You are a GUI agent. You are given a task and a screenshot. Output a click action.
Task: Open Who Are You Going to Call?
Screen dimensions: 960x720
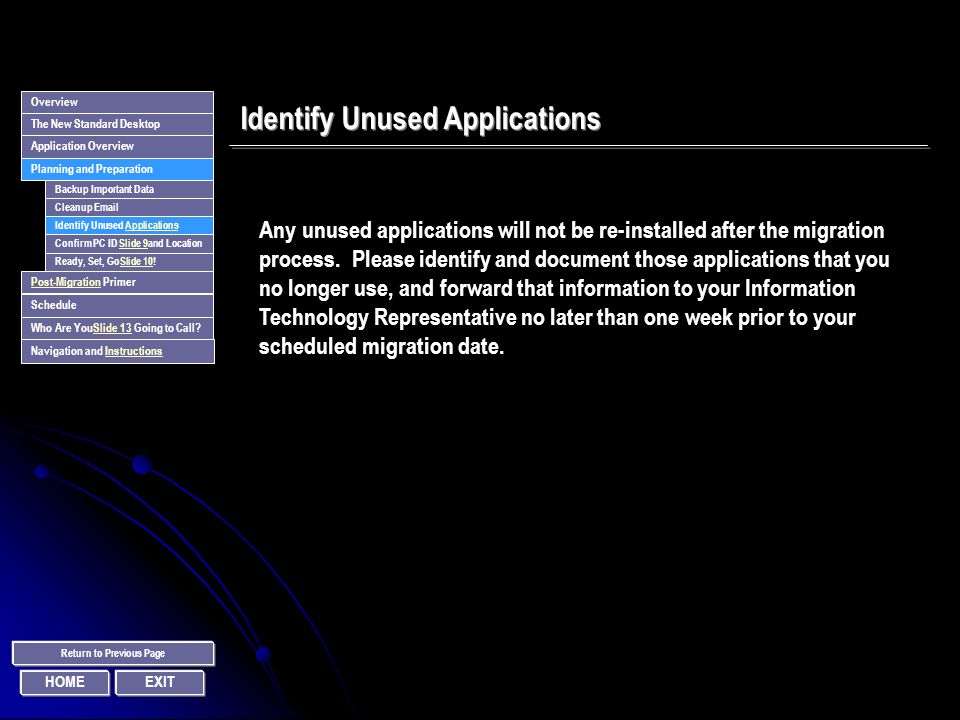click(x=118, y=328)
